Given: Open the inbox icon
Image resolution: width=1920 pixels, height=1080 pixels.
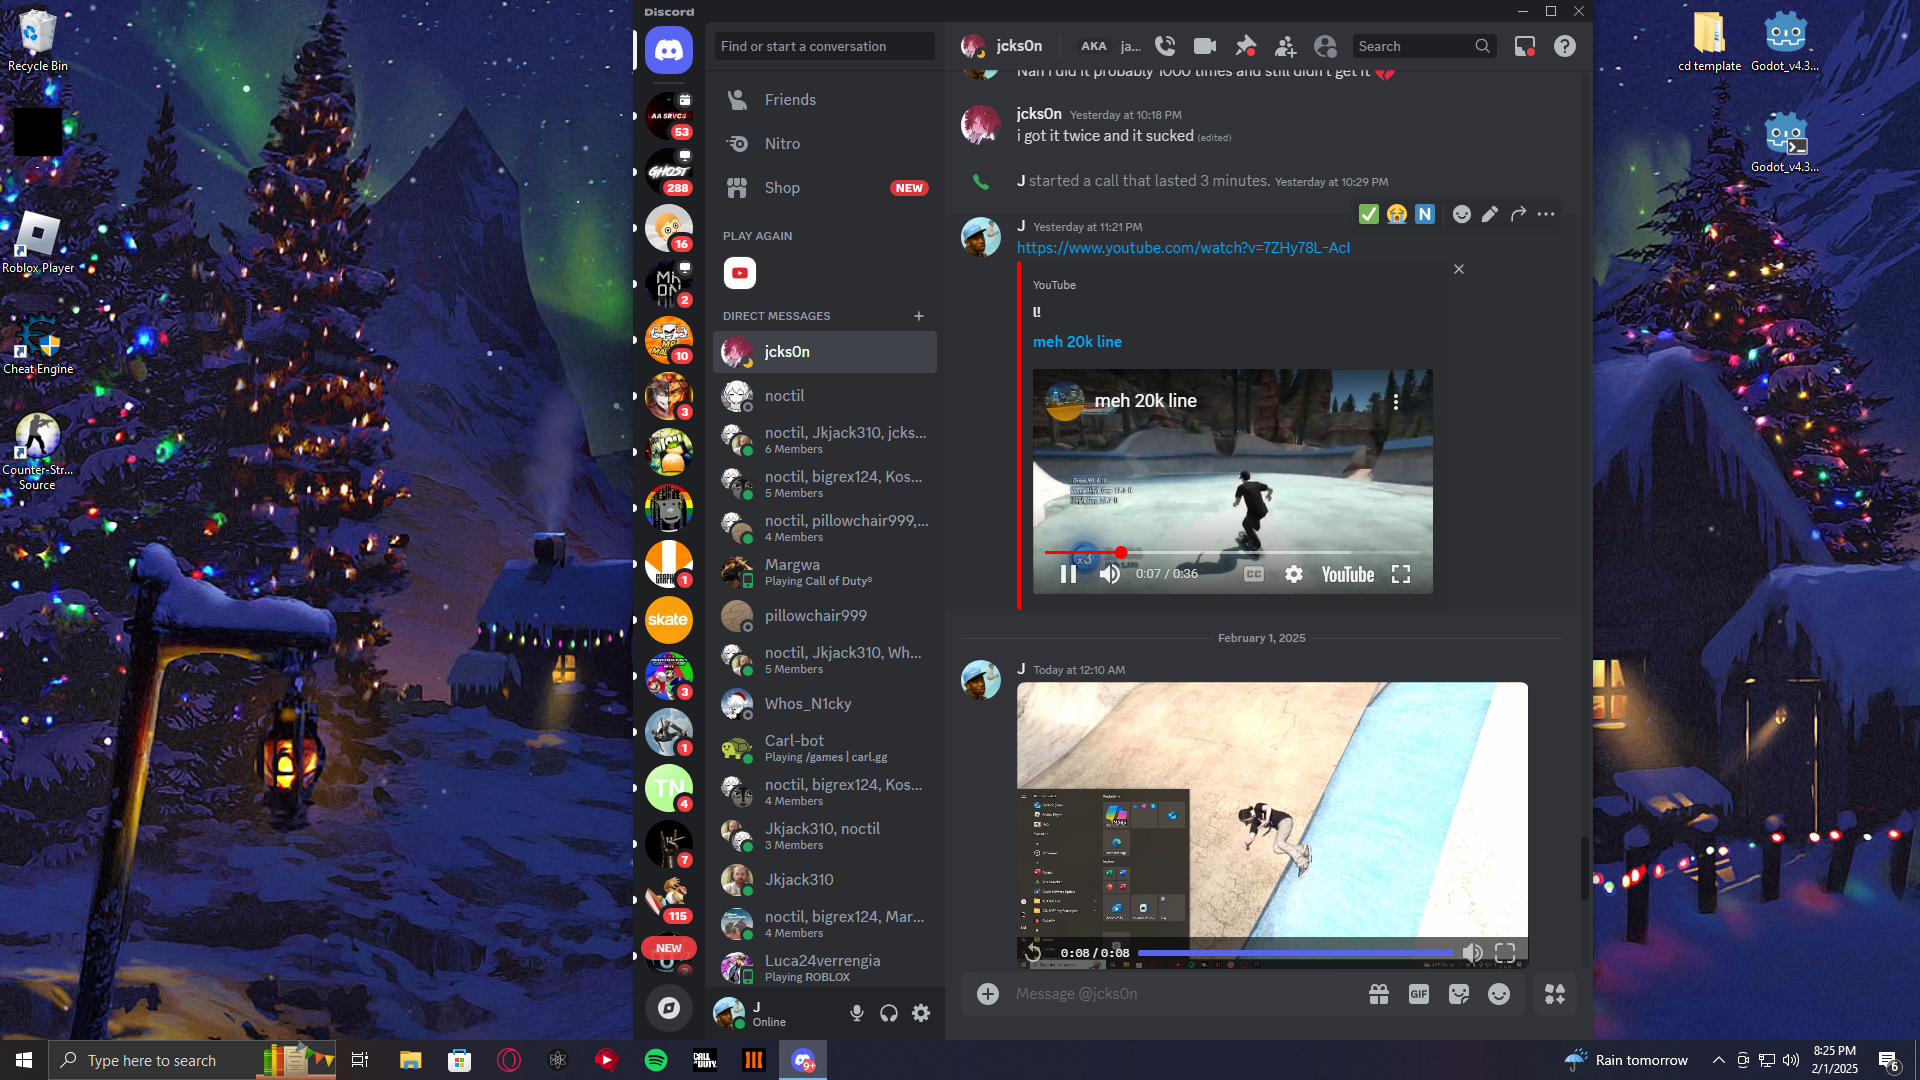Looking at the screenshot, I should click(1524, 46).
